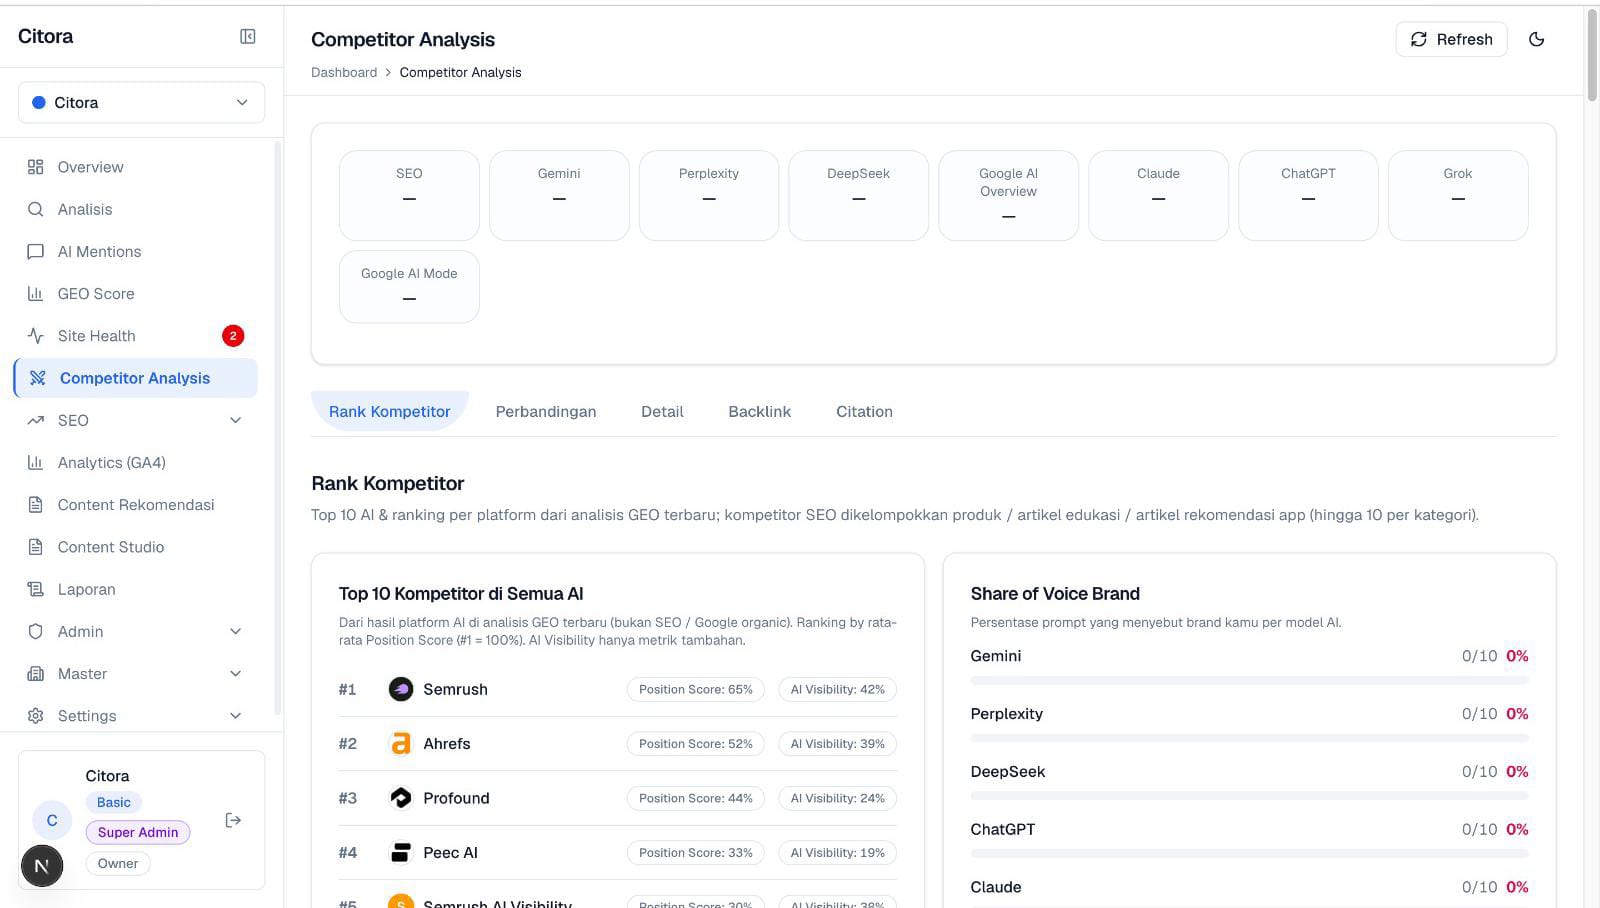
Task: Select the Perplexity score card
Action: tap(709, 195)
